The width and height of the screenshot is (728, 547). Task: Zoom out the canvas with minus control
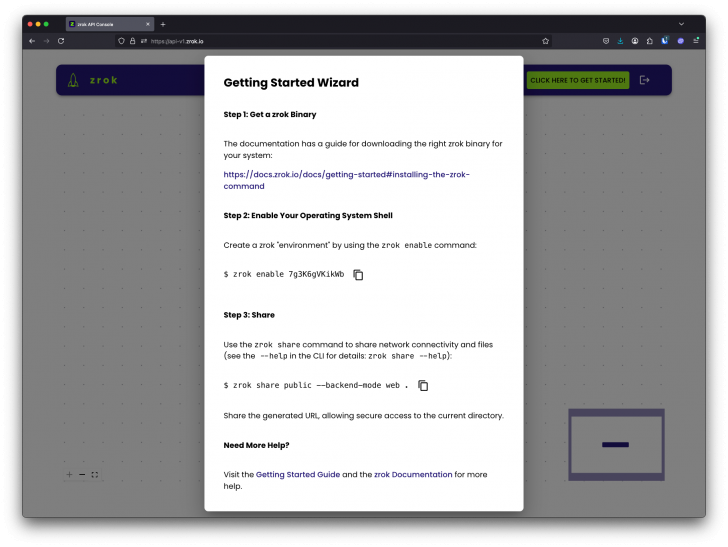tap(82, 475)
